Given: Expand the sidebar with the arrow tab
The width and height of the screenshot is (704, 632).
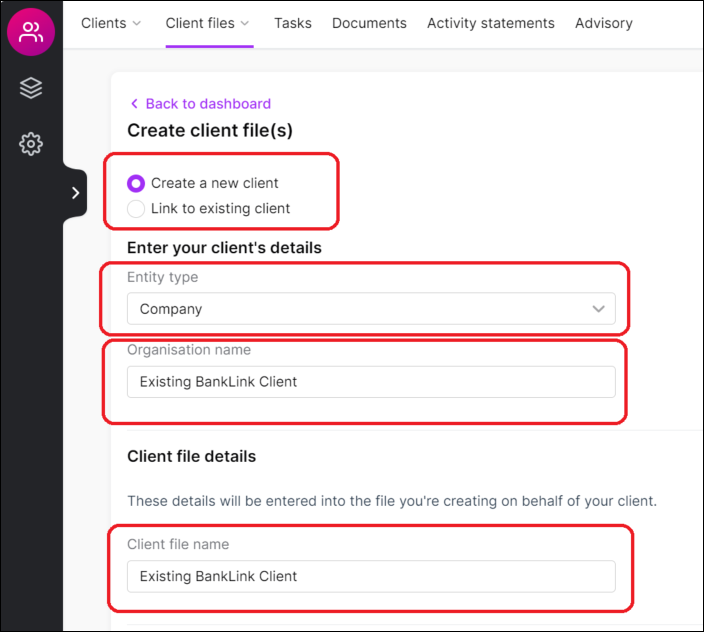Looking at the screenshot, I should pyautogui.click(x=75, y=193).
